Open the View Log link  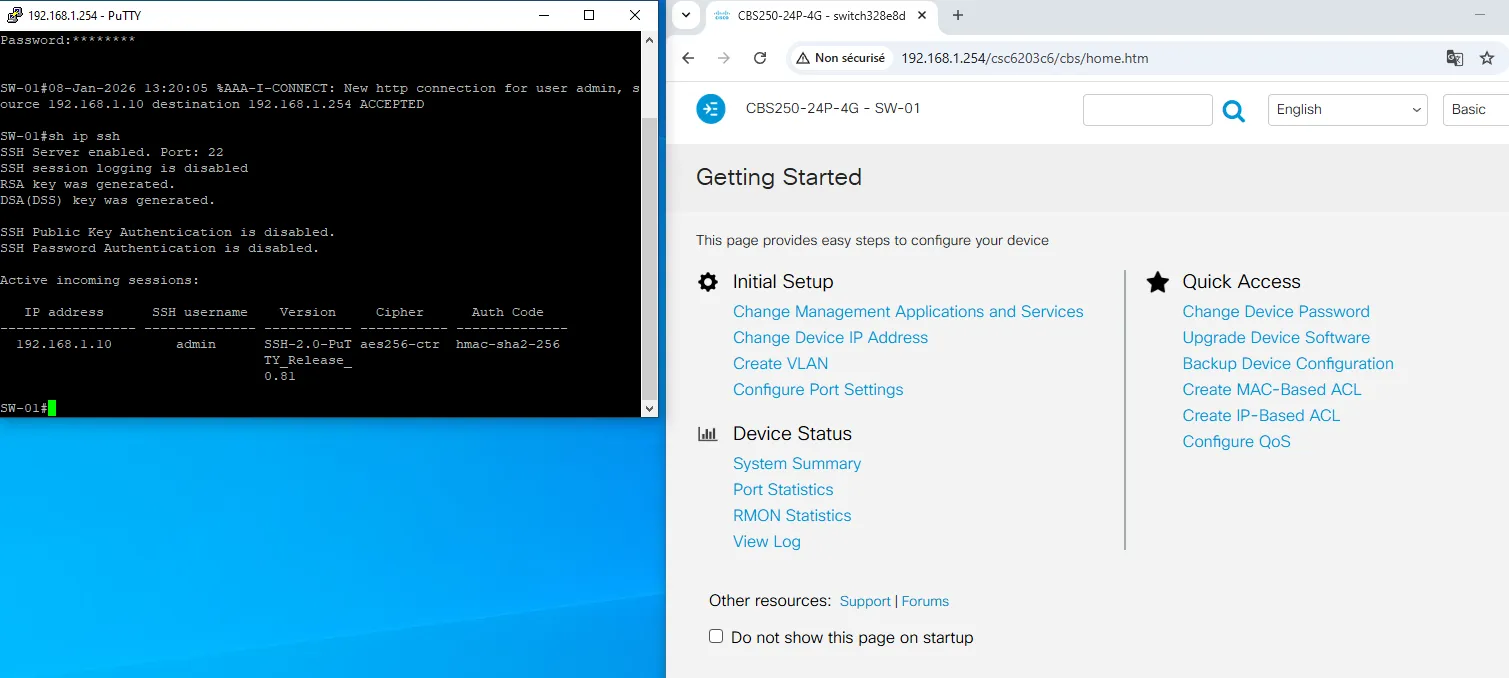click(x=767, y=542)
